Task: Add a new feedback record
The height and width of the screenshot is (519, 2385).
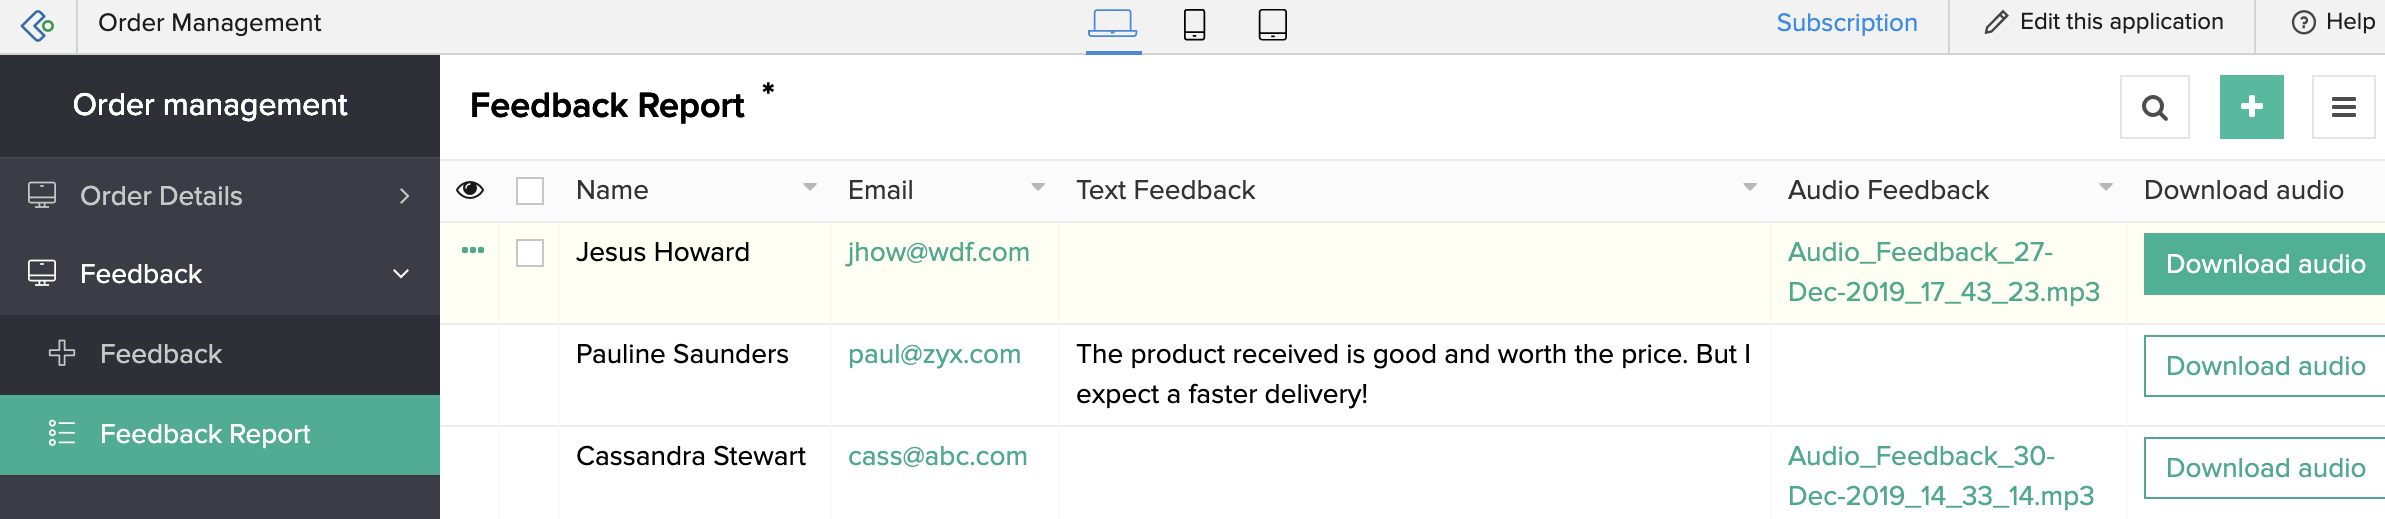Action: (2251, 107)
